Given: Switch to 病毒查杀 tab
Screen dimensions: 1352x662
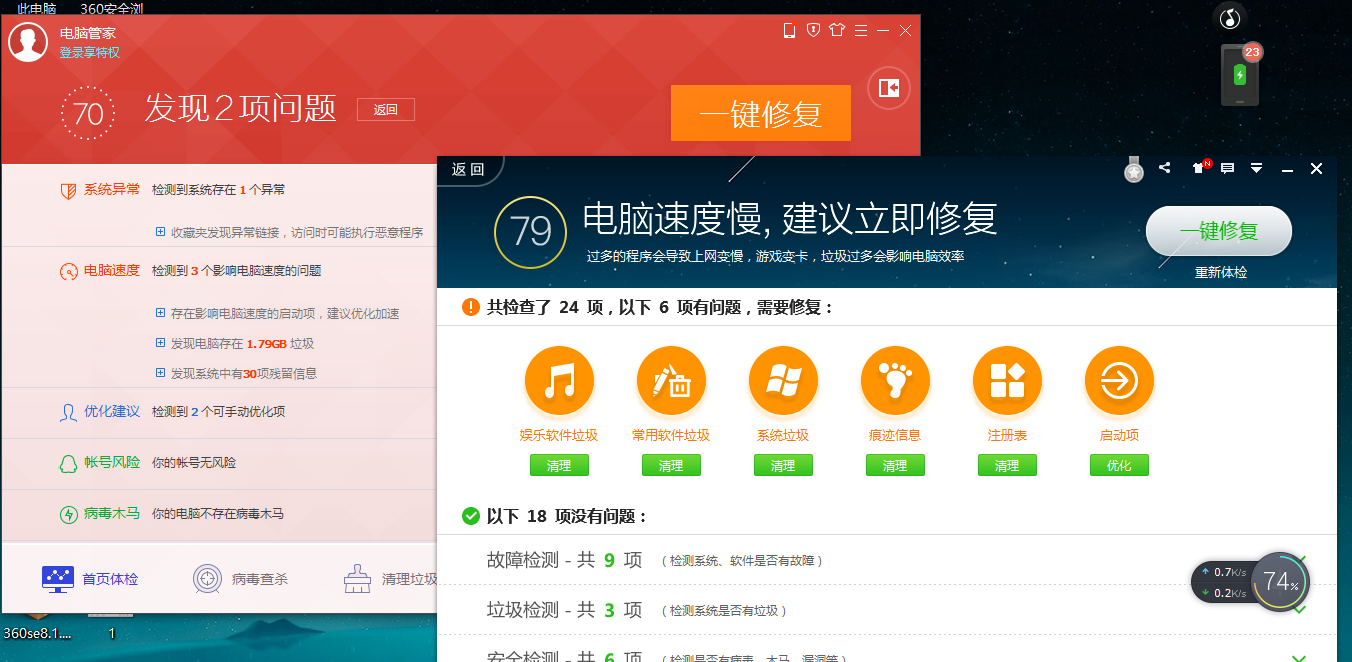Looking at the screenshot, I should pos(240,578).
